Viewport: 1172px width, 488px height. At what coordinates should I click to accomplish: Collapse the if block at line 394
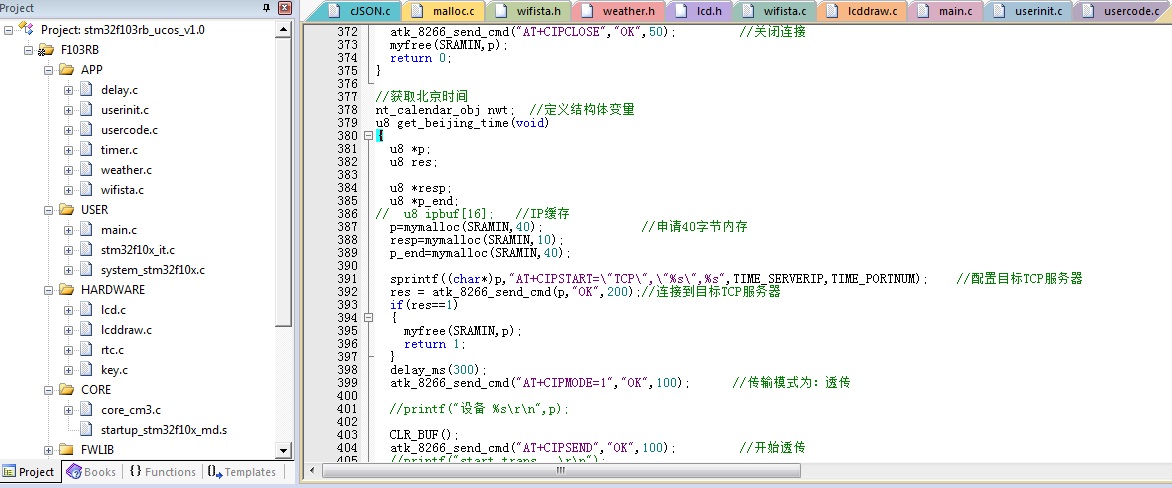tap(369, 318)
